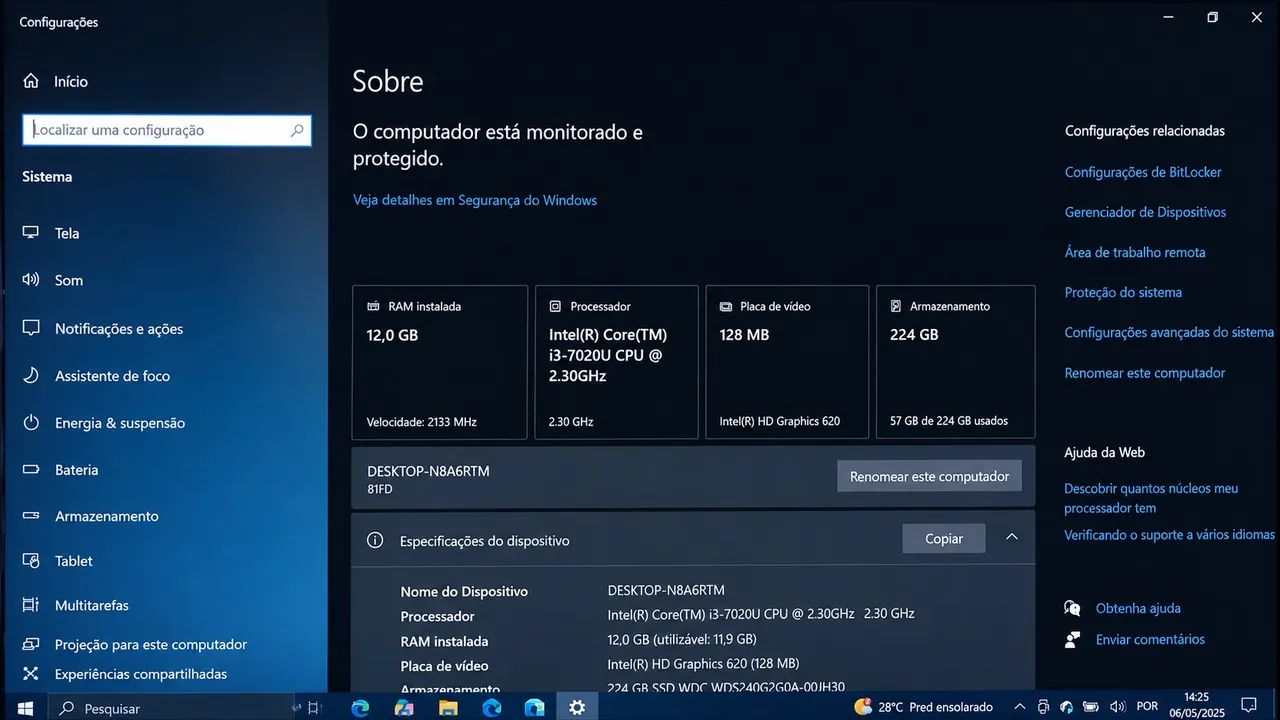Click the Renomear este computador button

[929, 477]
